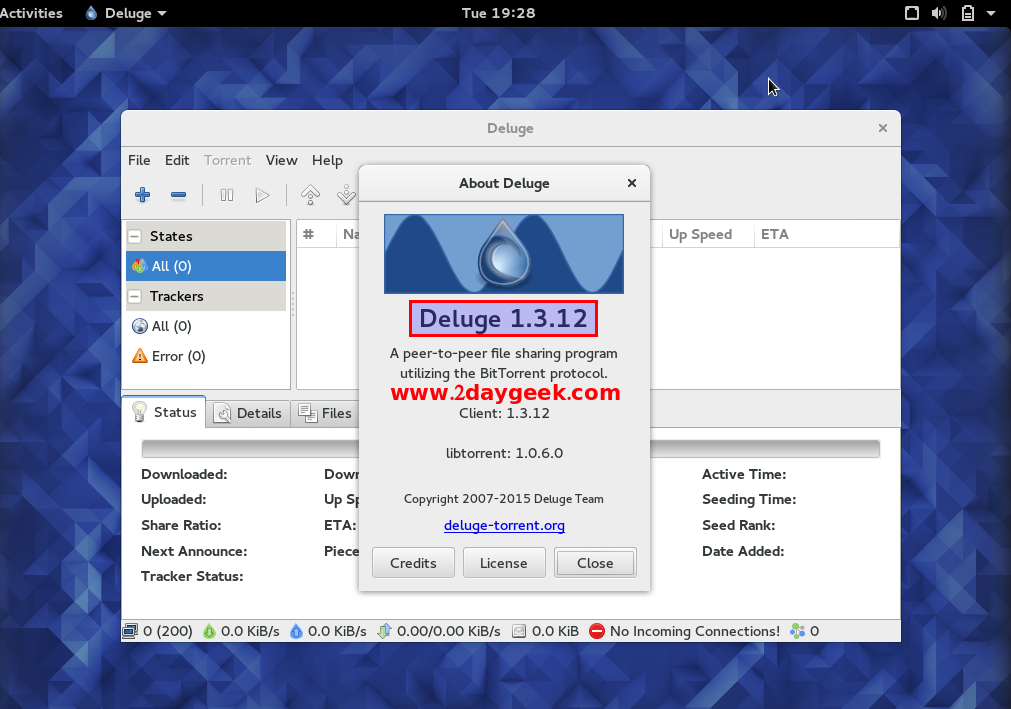Select All (0) under Trackers
Viewport: 1011px width, 709px height.
point(206,326)
